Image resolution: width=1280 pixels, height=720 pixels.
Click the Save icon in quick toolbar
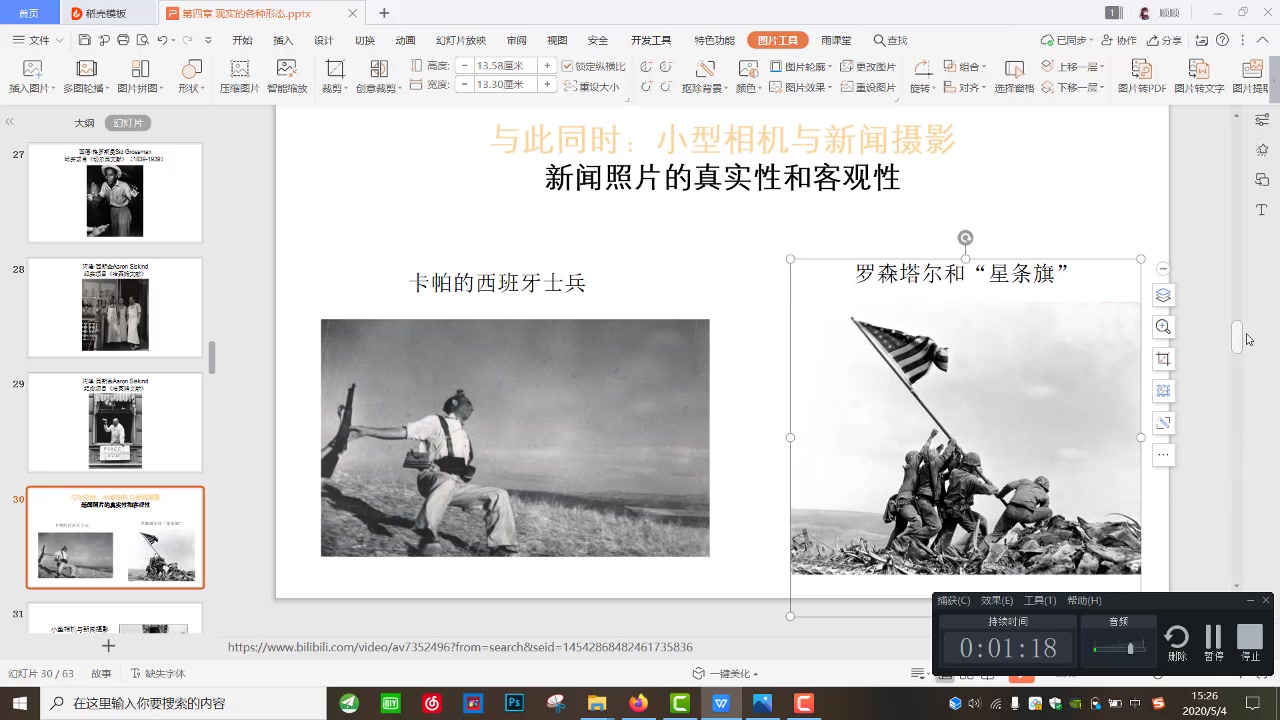coord(85,40)
